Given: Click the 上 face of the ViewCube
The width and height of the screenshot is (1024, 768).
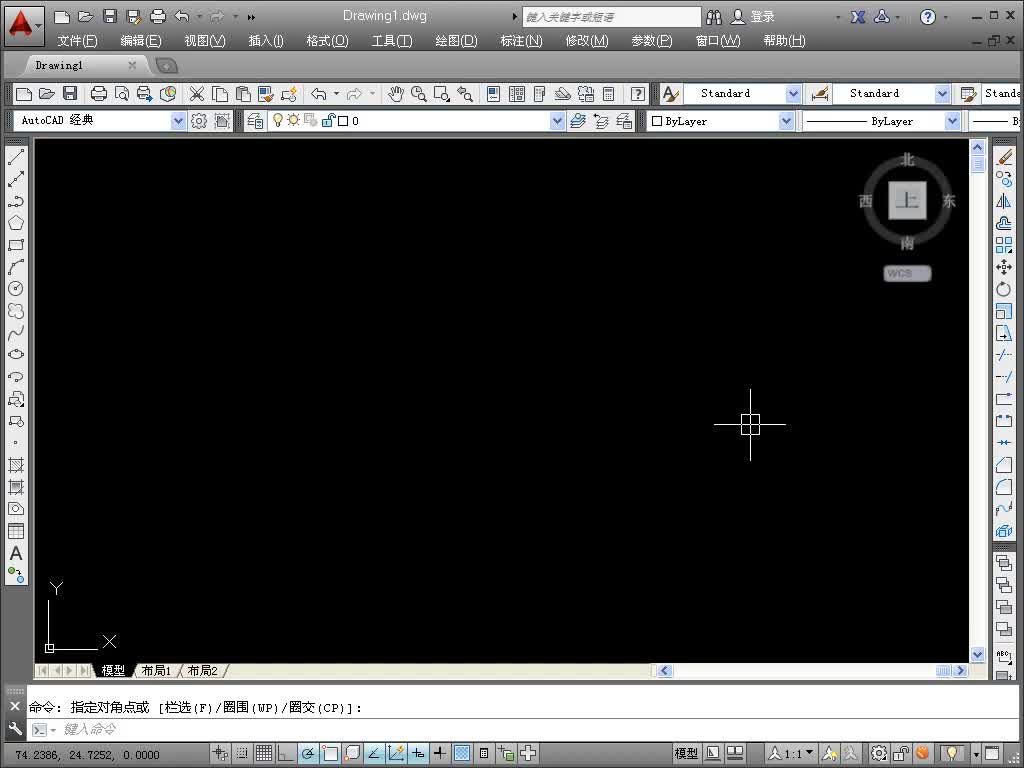Looking at the screenshot, I should click(907, 200).
